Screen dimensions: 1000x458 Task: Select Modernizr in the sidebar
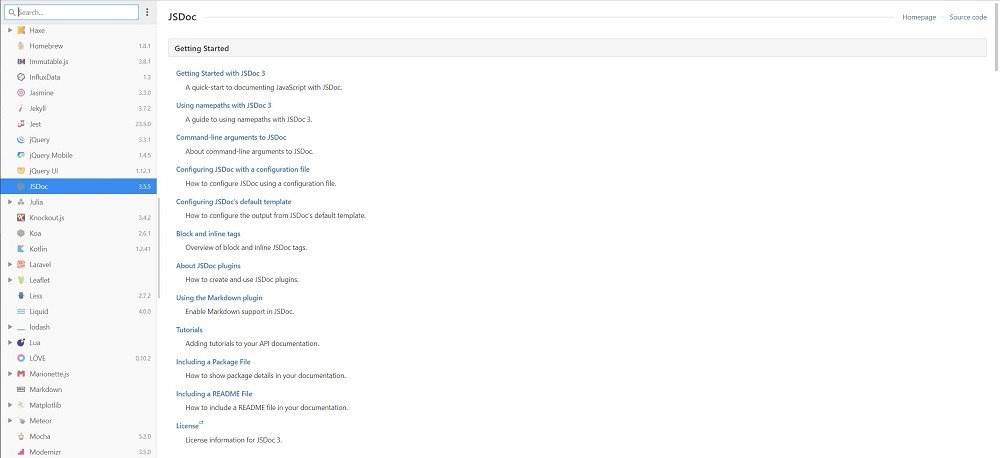click(x=78, y=452)
